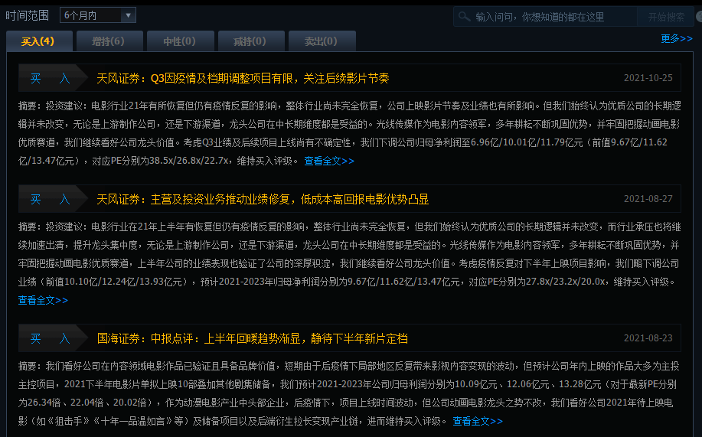Select the 买入(4) tab

[x=39, y=41]
